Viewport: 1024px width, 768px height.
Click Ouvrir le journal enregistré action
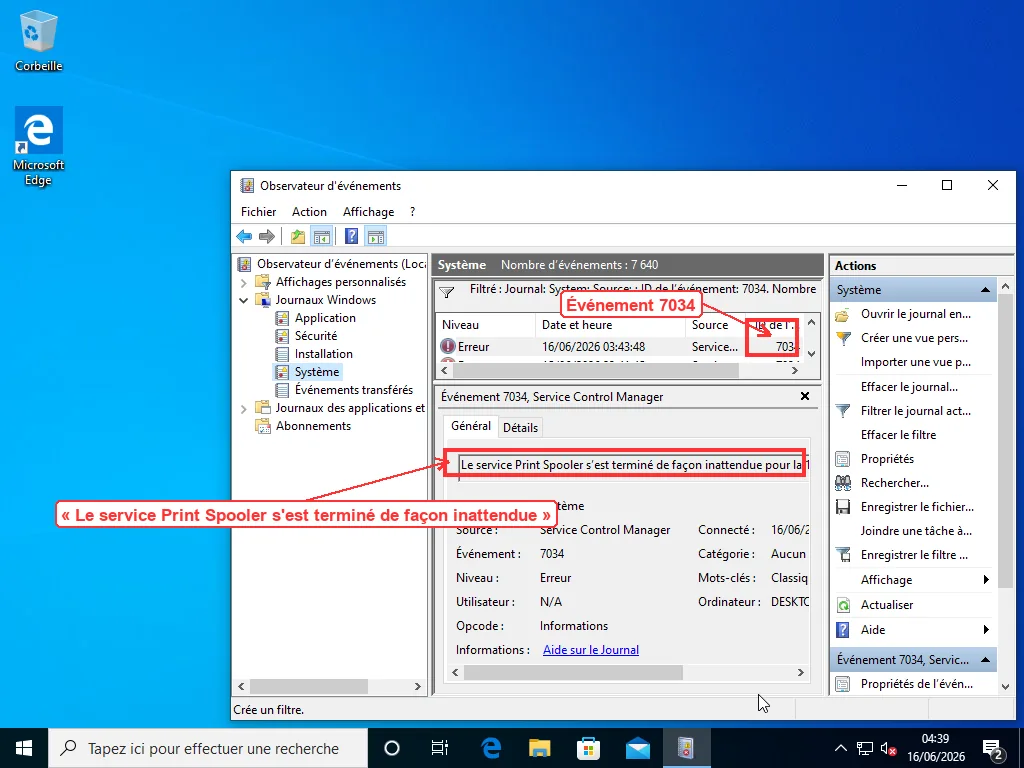915,314
